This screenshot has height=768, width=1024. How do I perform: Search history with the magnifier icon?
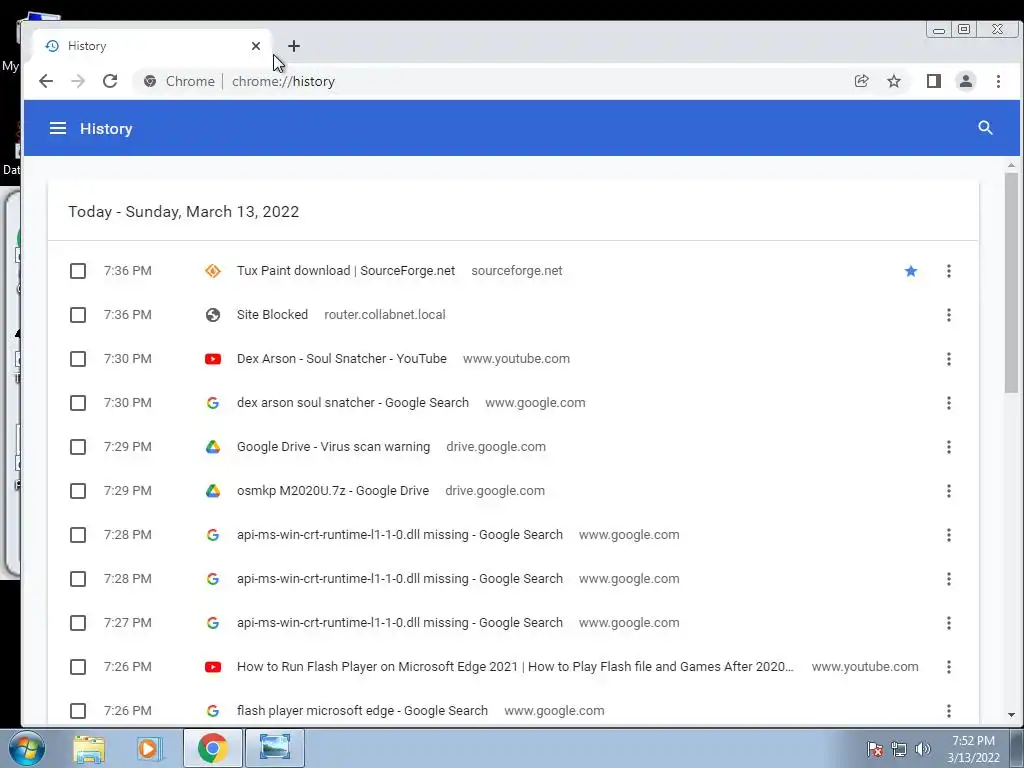tap(985, 128)
